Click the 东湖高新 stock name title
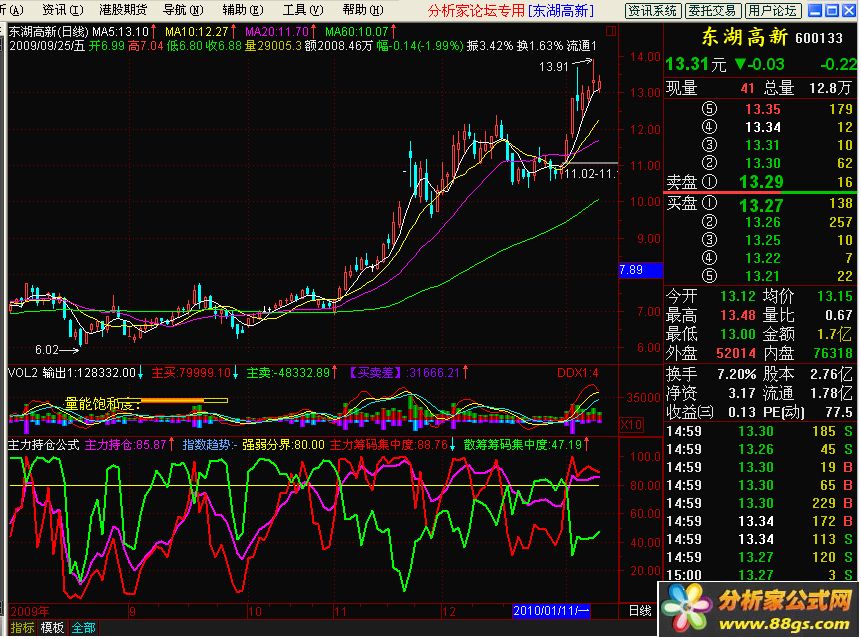 [x=745, y=37]
